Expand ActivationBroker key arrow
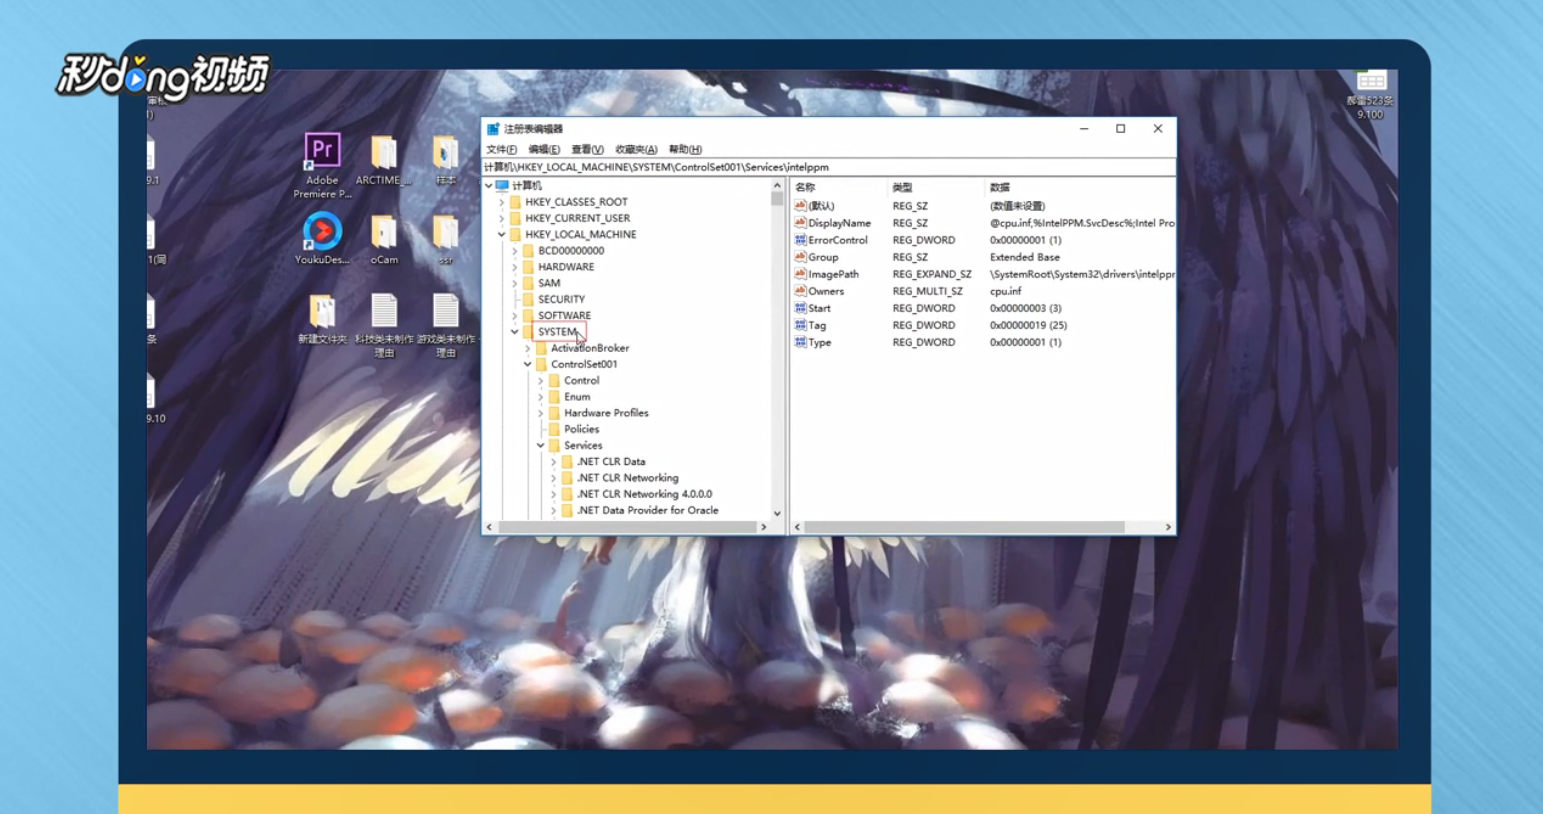Image resolution: width=1543 pixels, height=814 pixels. click(528, 348)
